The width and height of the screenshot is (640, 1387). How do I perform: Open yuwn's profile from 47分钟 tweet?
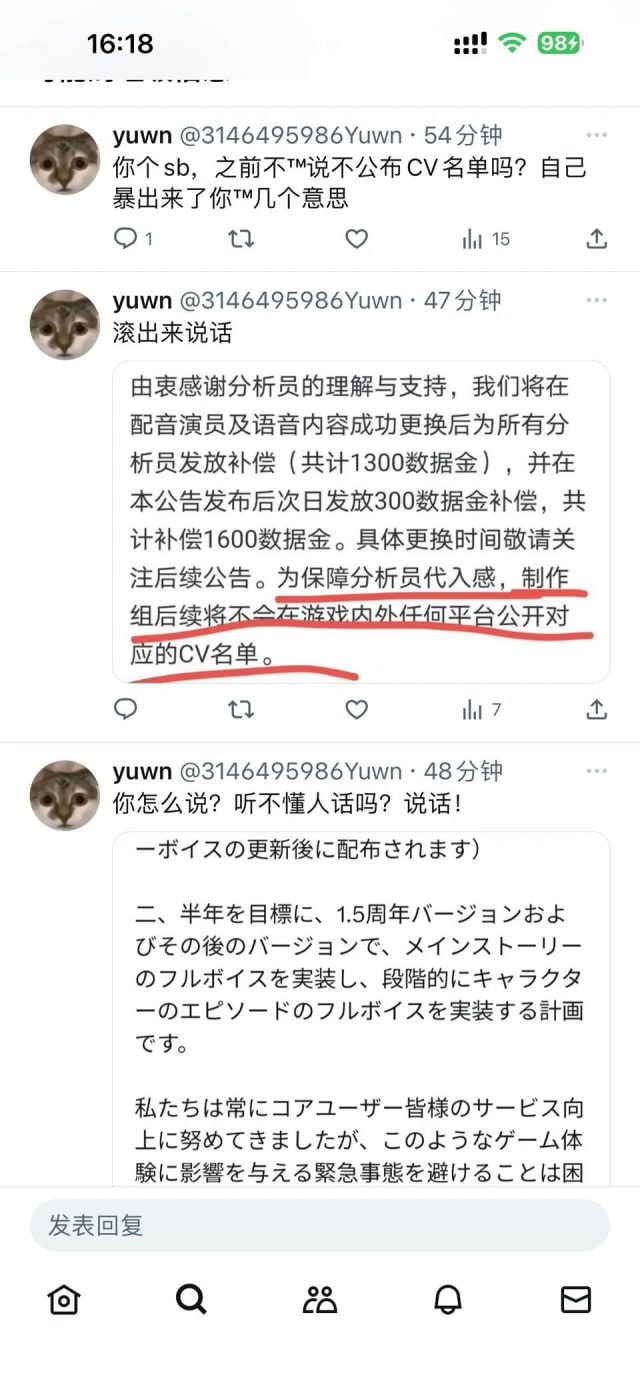coord(64,324)
